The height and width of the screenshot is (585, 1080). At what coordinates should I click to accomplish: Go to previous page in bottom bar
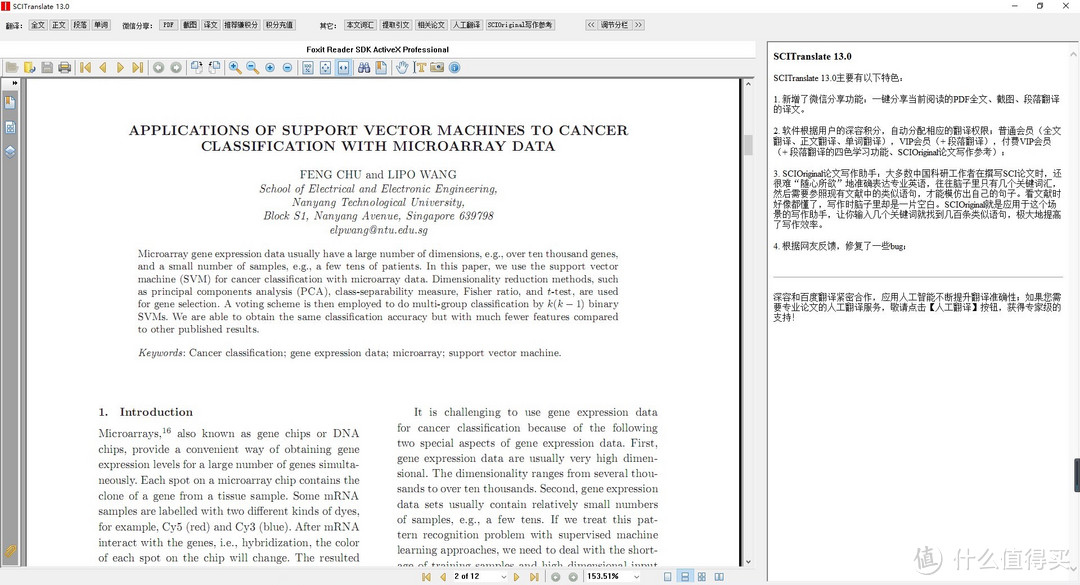pos(443,577)
